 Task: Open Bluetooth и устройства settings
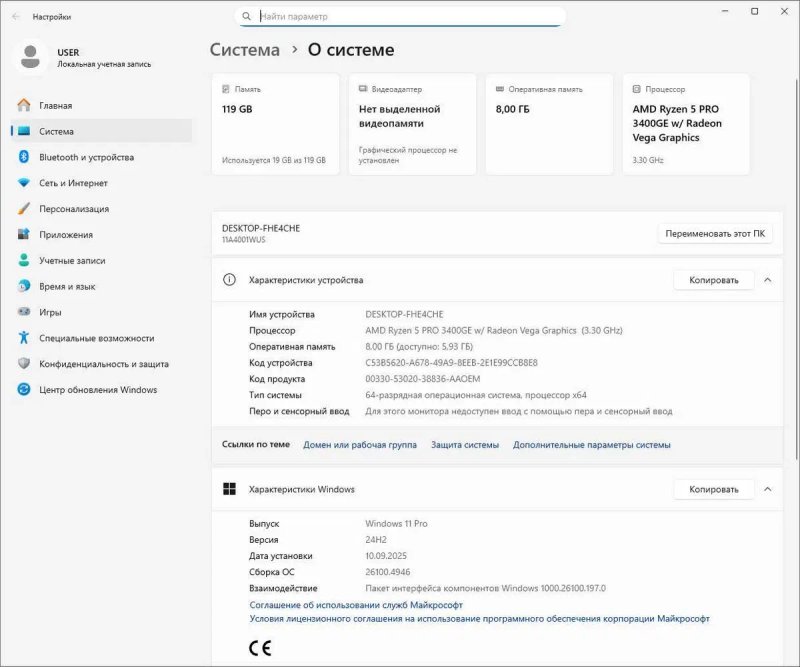point(101,157)
